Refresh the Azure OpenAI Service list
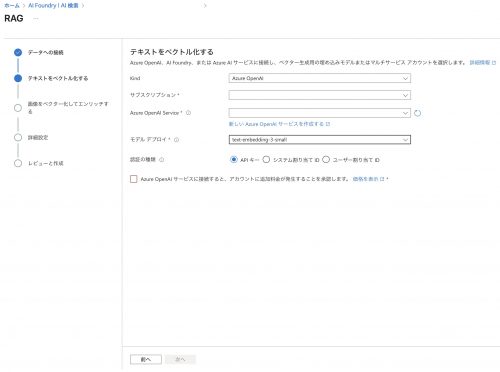The width and height of the screenshot is (500, 372). pos(417,113)
